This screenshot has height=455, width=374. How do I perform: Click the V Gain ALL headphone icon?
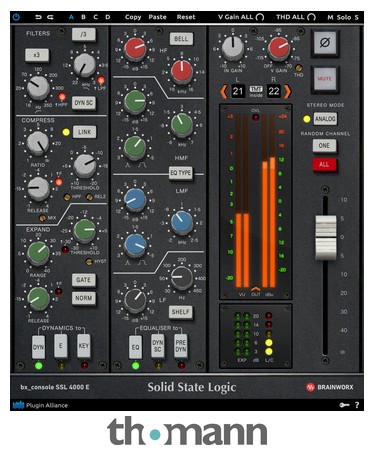pyautogui.click(x=260, y=17)
